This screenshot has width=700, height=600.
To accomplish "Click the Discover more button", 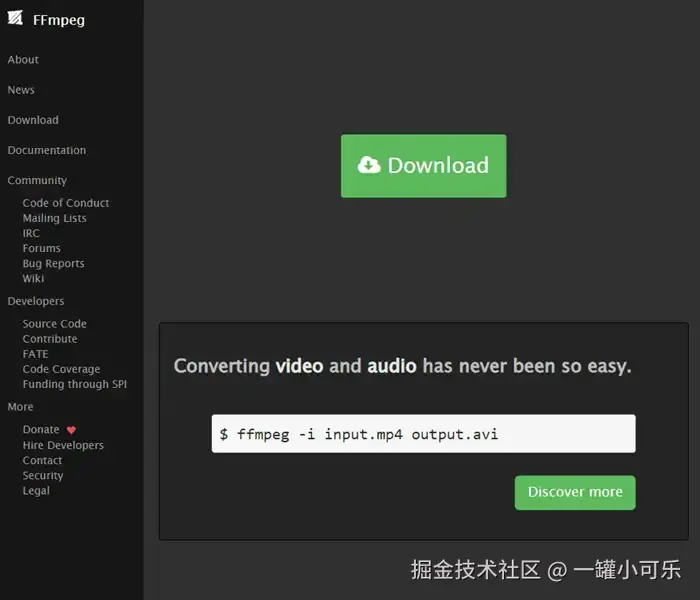I will point(575,492).
